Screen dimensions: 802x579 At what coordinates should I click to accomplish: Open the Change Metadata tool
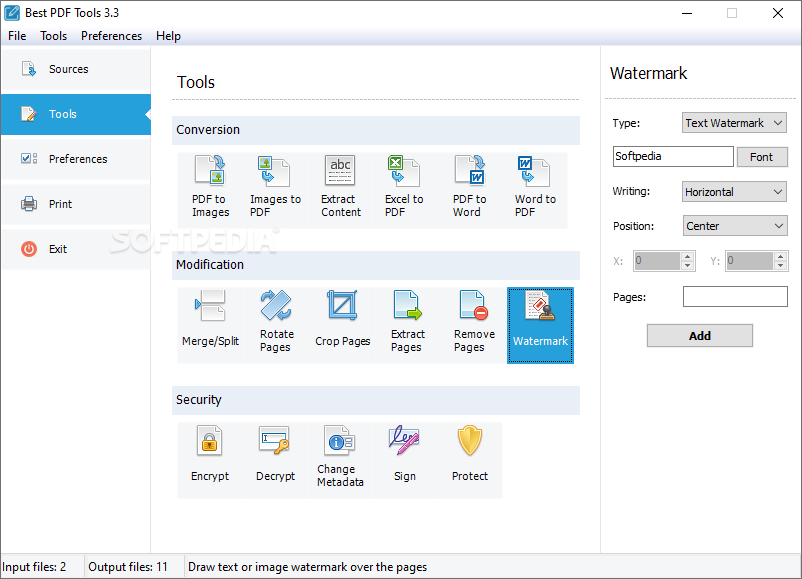pyautogui.click(x=340, y=460)
